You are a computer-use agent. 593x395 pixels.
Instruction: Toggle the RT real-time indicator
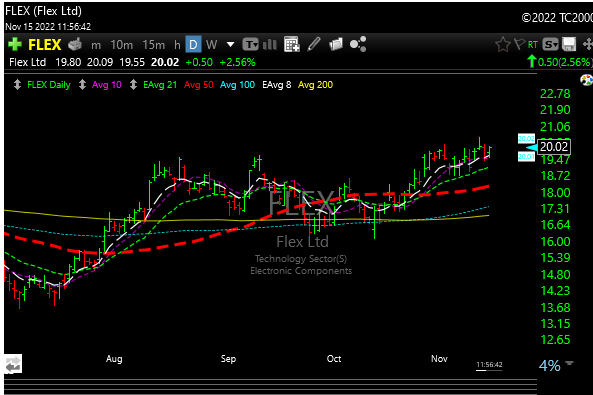[x=532, y=45]
